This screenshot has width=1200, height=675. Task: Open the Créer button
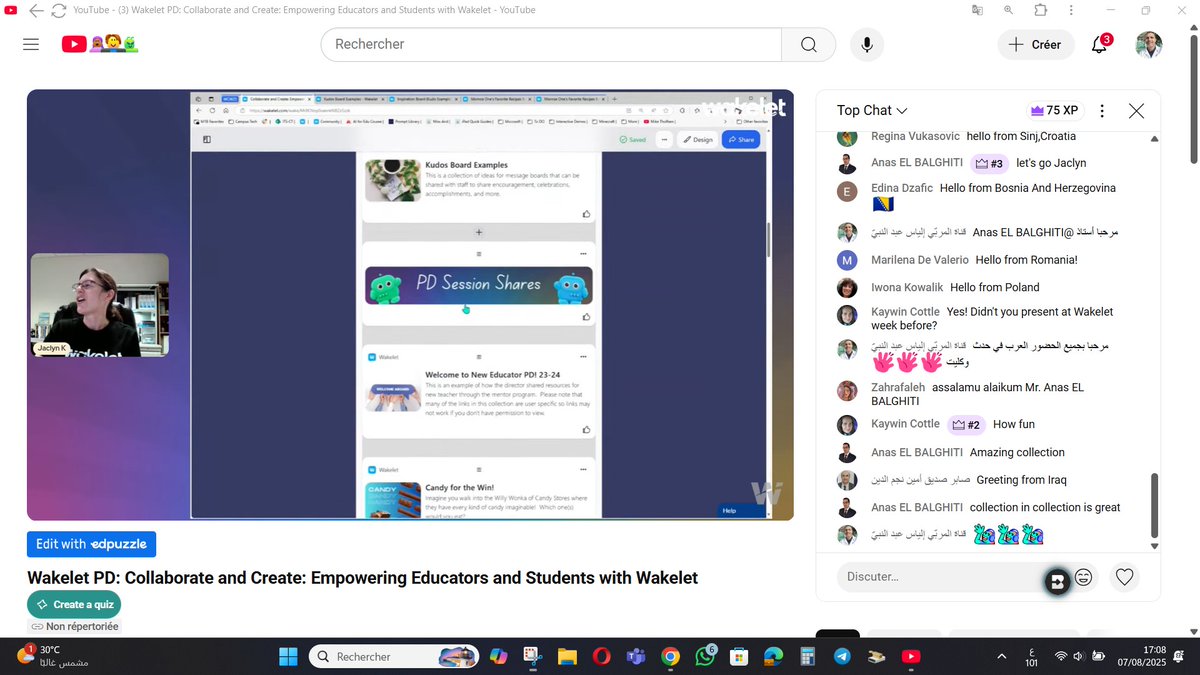coord(1035,45)
